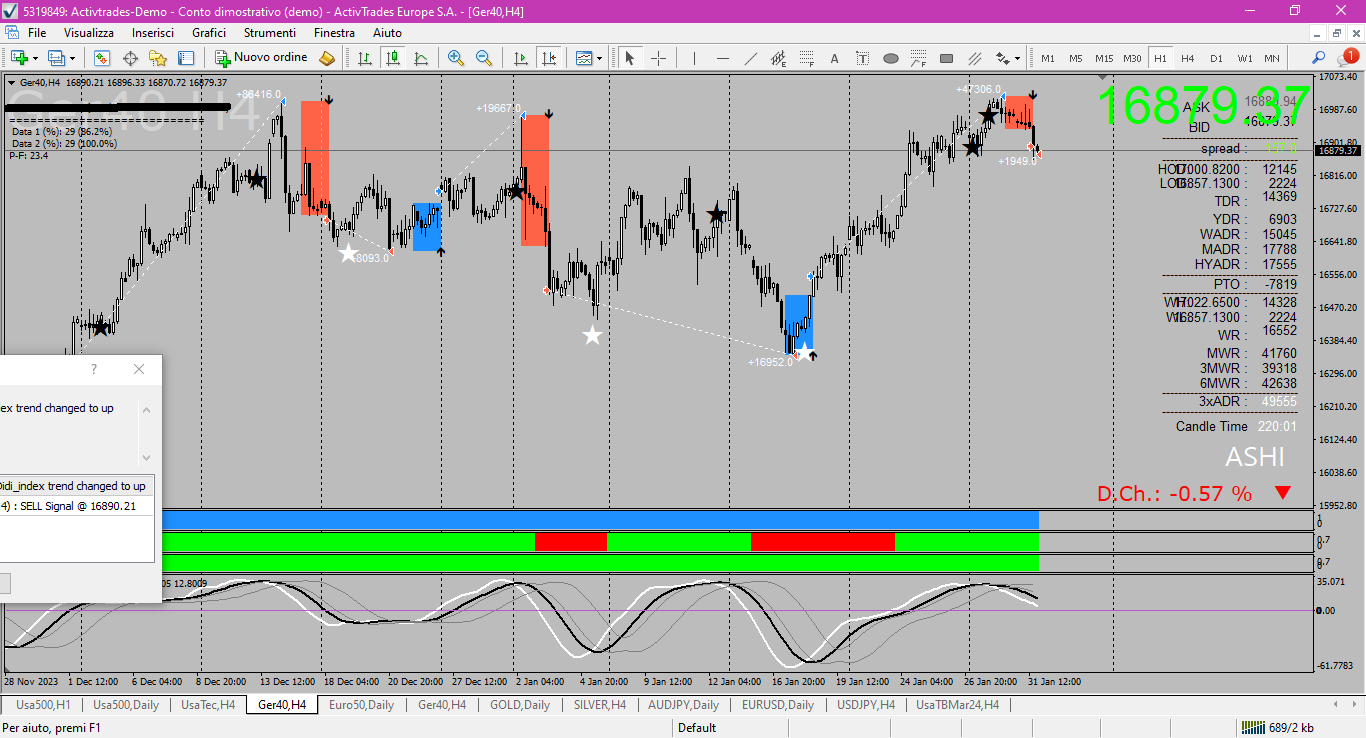The width and height of the screenshot is (1366, 738).
Task: Click the Nuovo ordine button
Action: [x=261, y=58]
